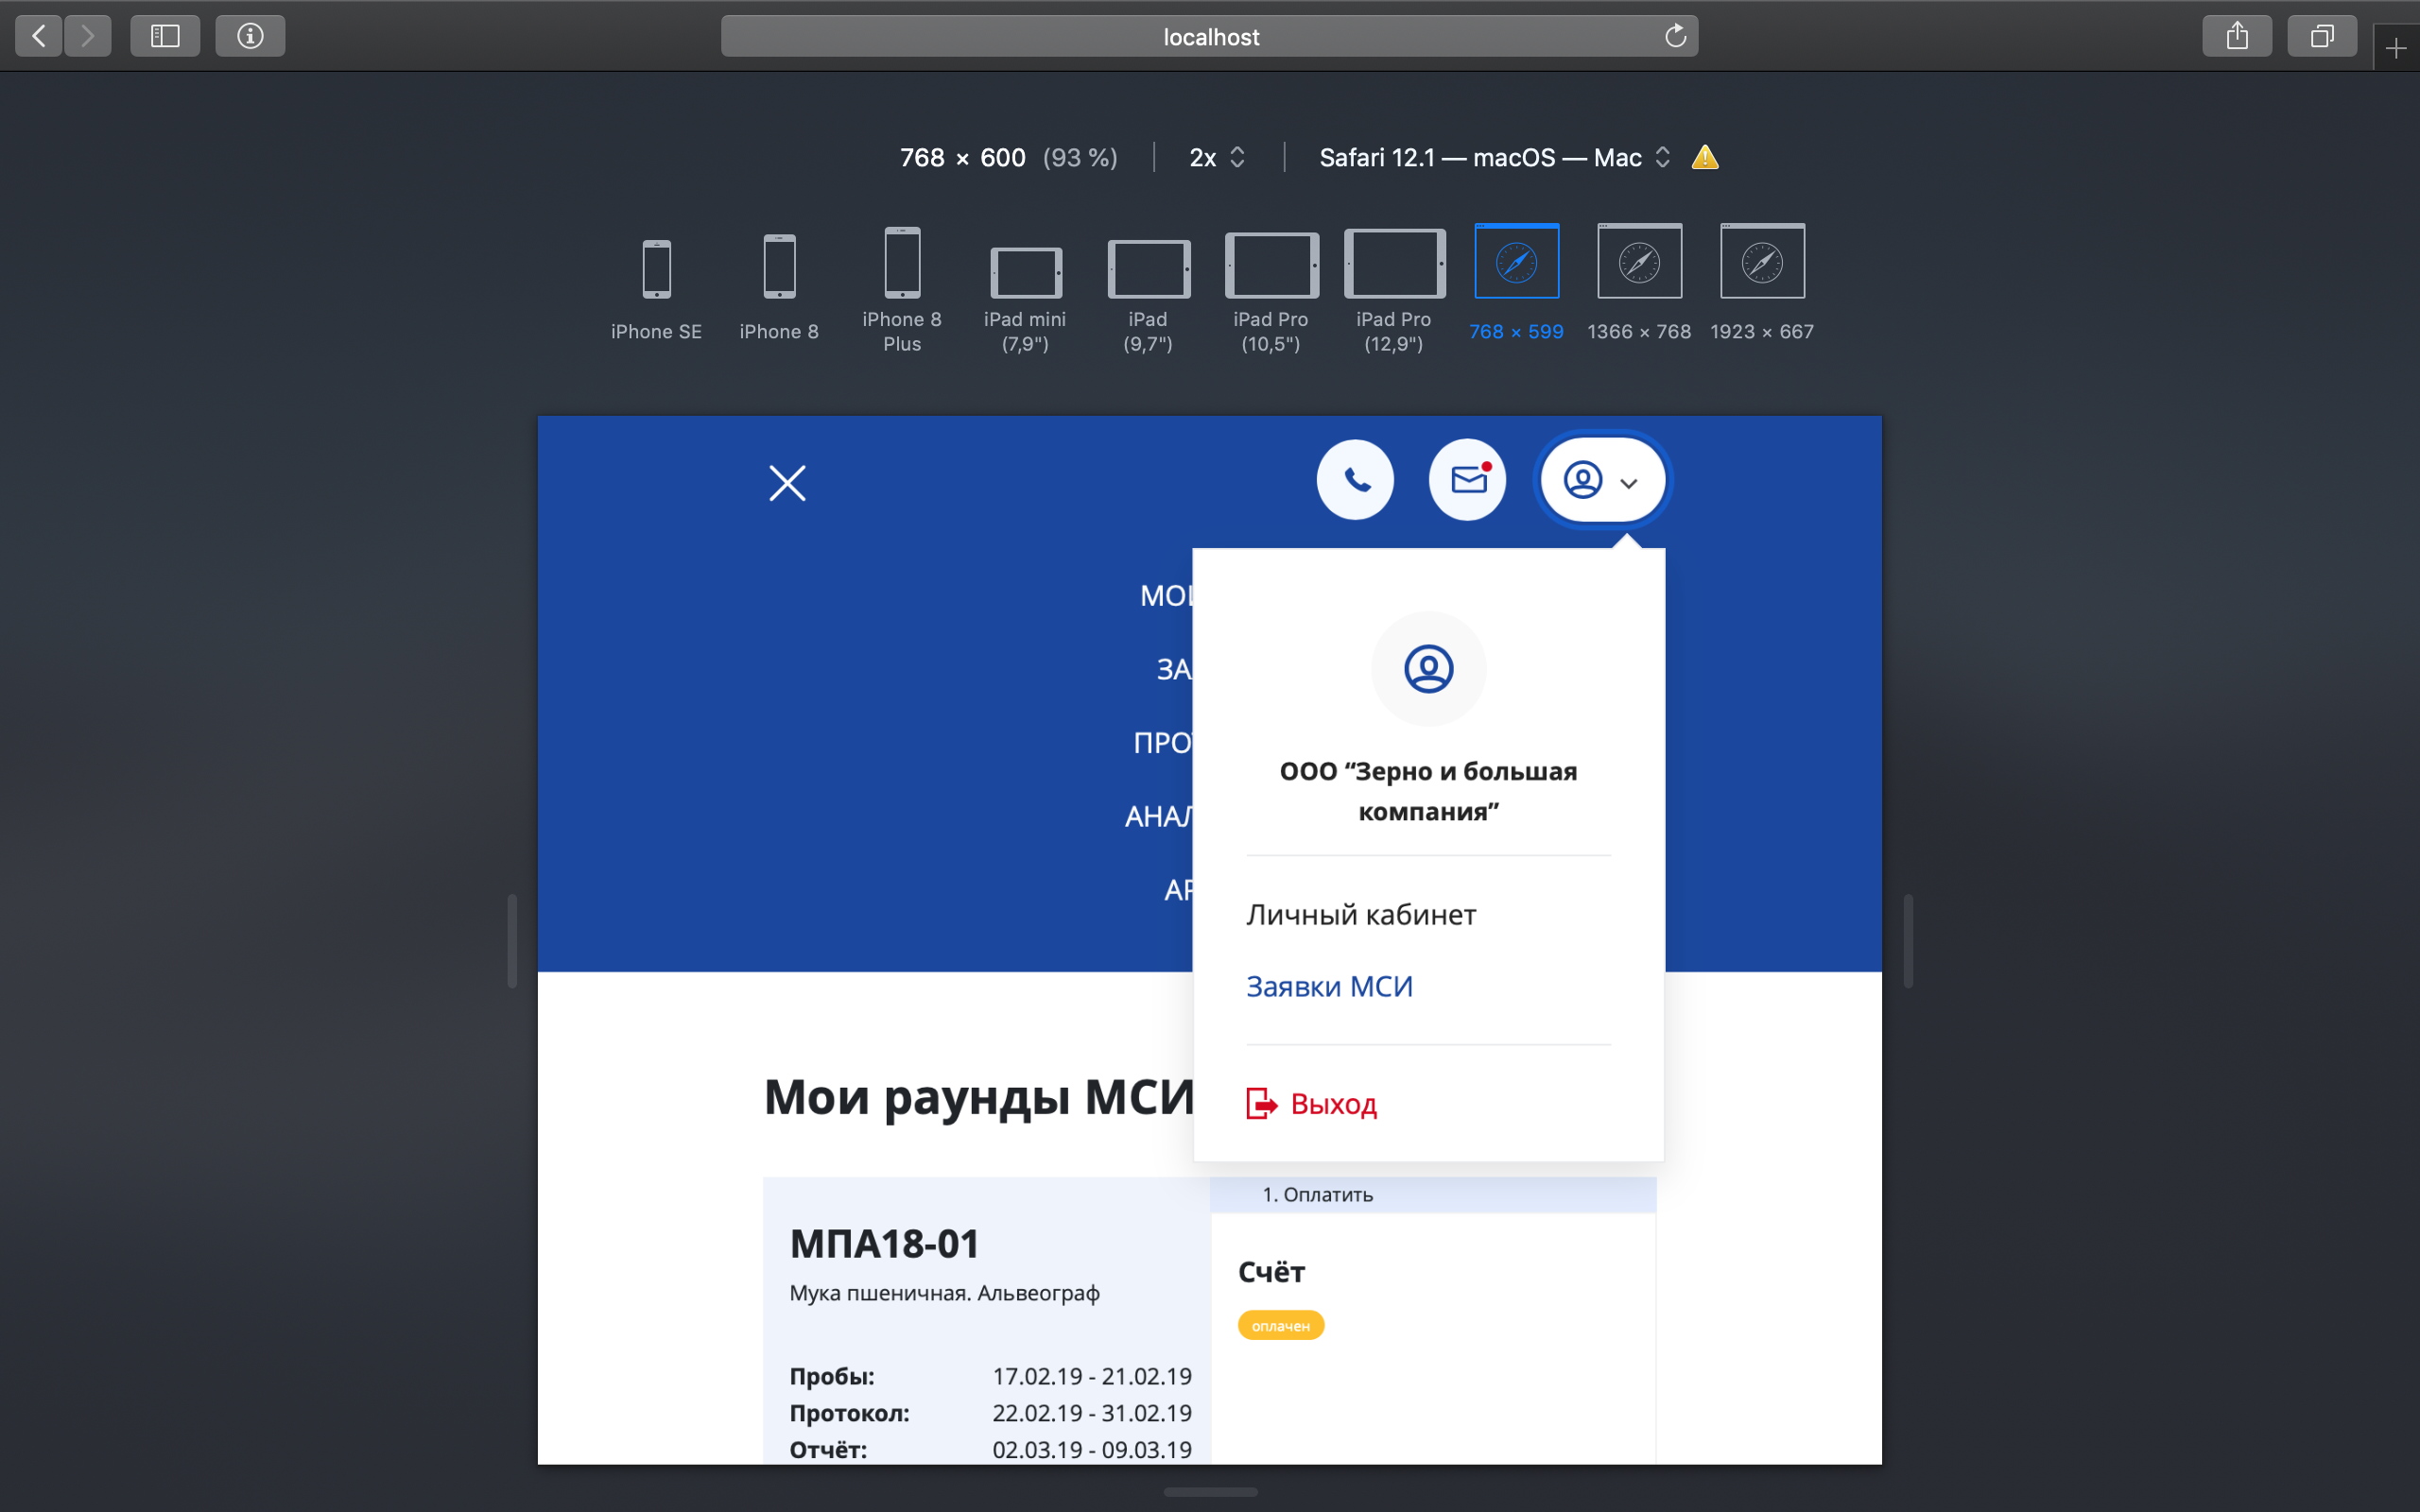Click the phone call icon button

click(x=1355, y=480)
